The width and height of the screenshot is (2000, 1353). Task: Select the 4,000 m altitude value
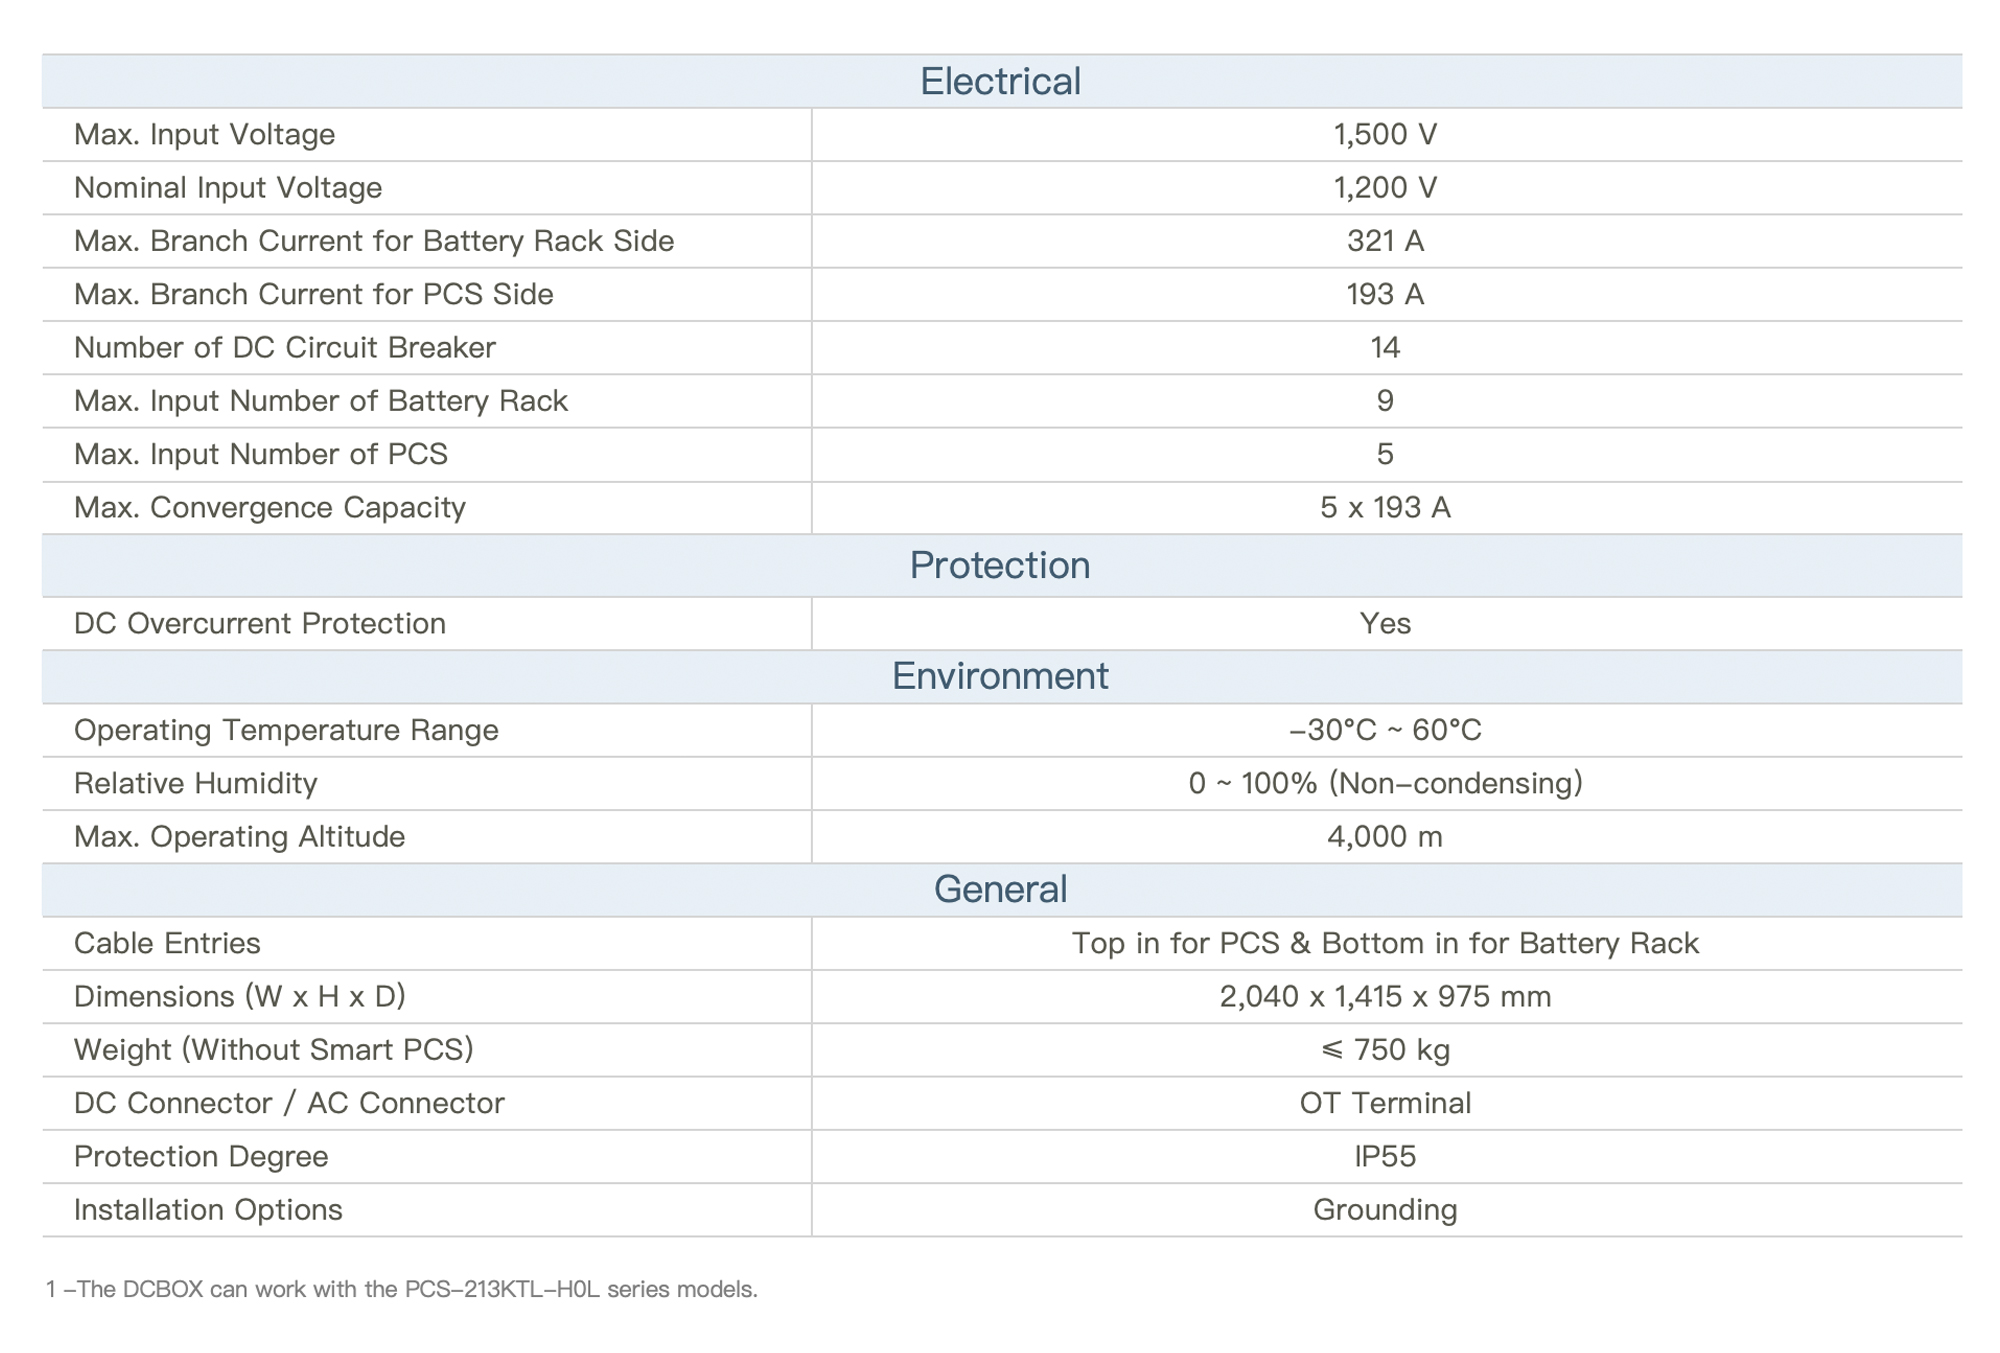[x=1385, y=837]
